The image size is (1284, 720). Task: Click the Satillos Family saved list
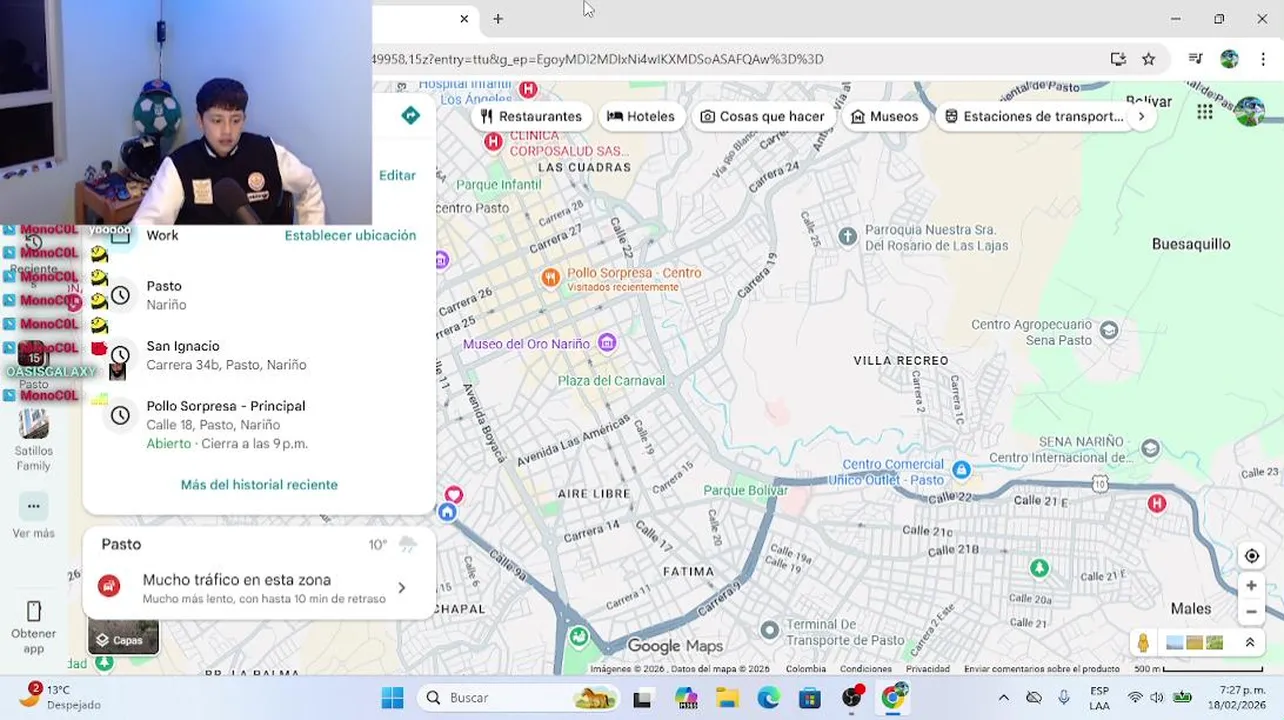33,440
